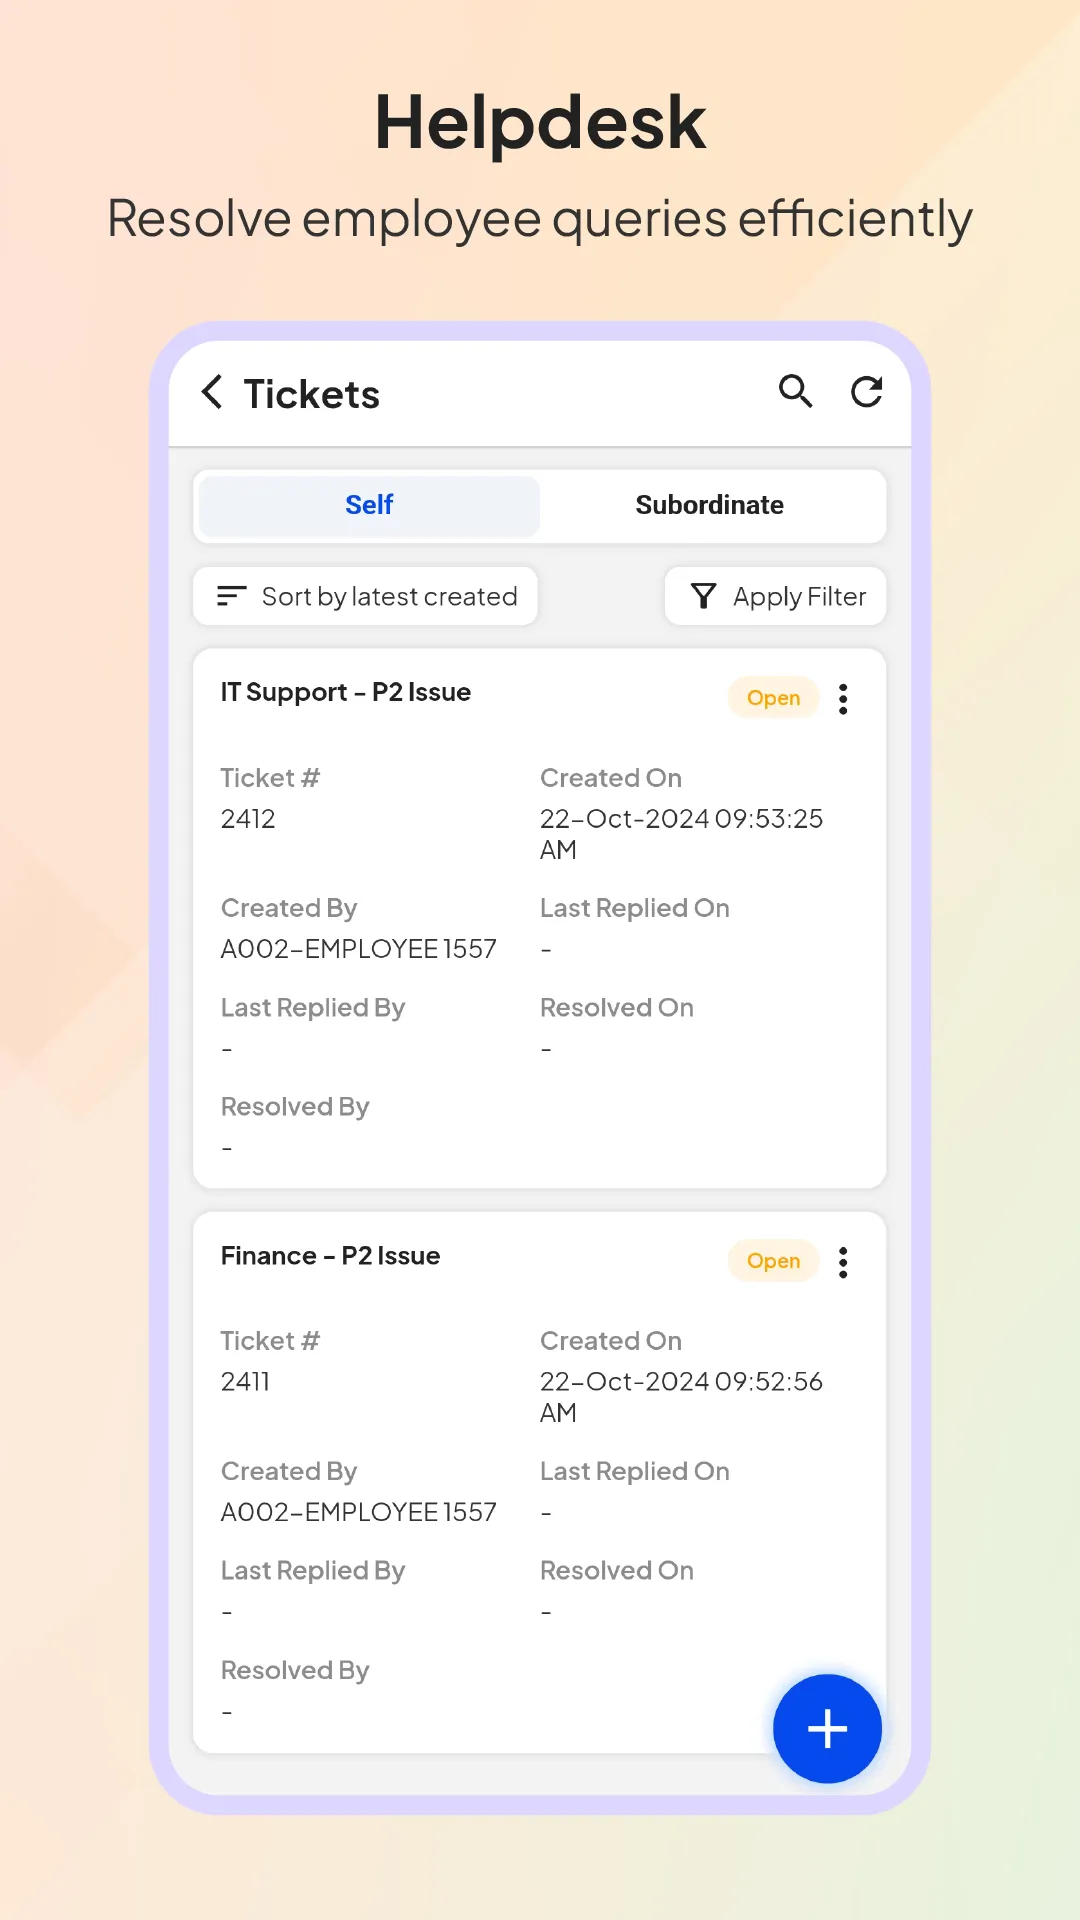Open the IT Support - P2 Issue ticket

click(346, 692)
